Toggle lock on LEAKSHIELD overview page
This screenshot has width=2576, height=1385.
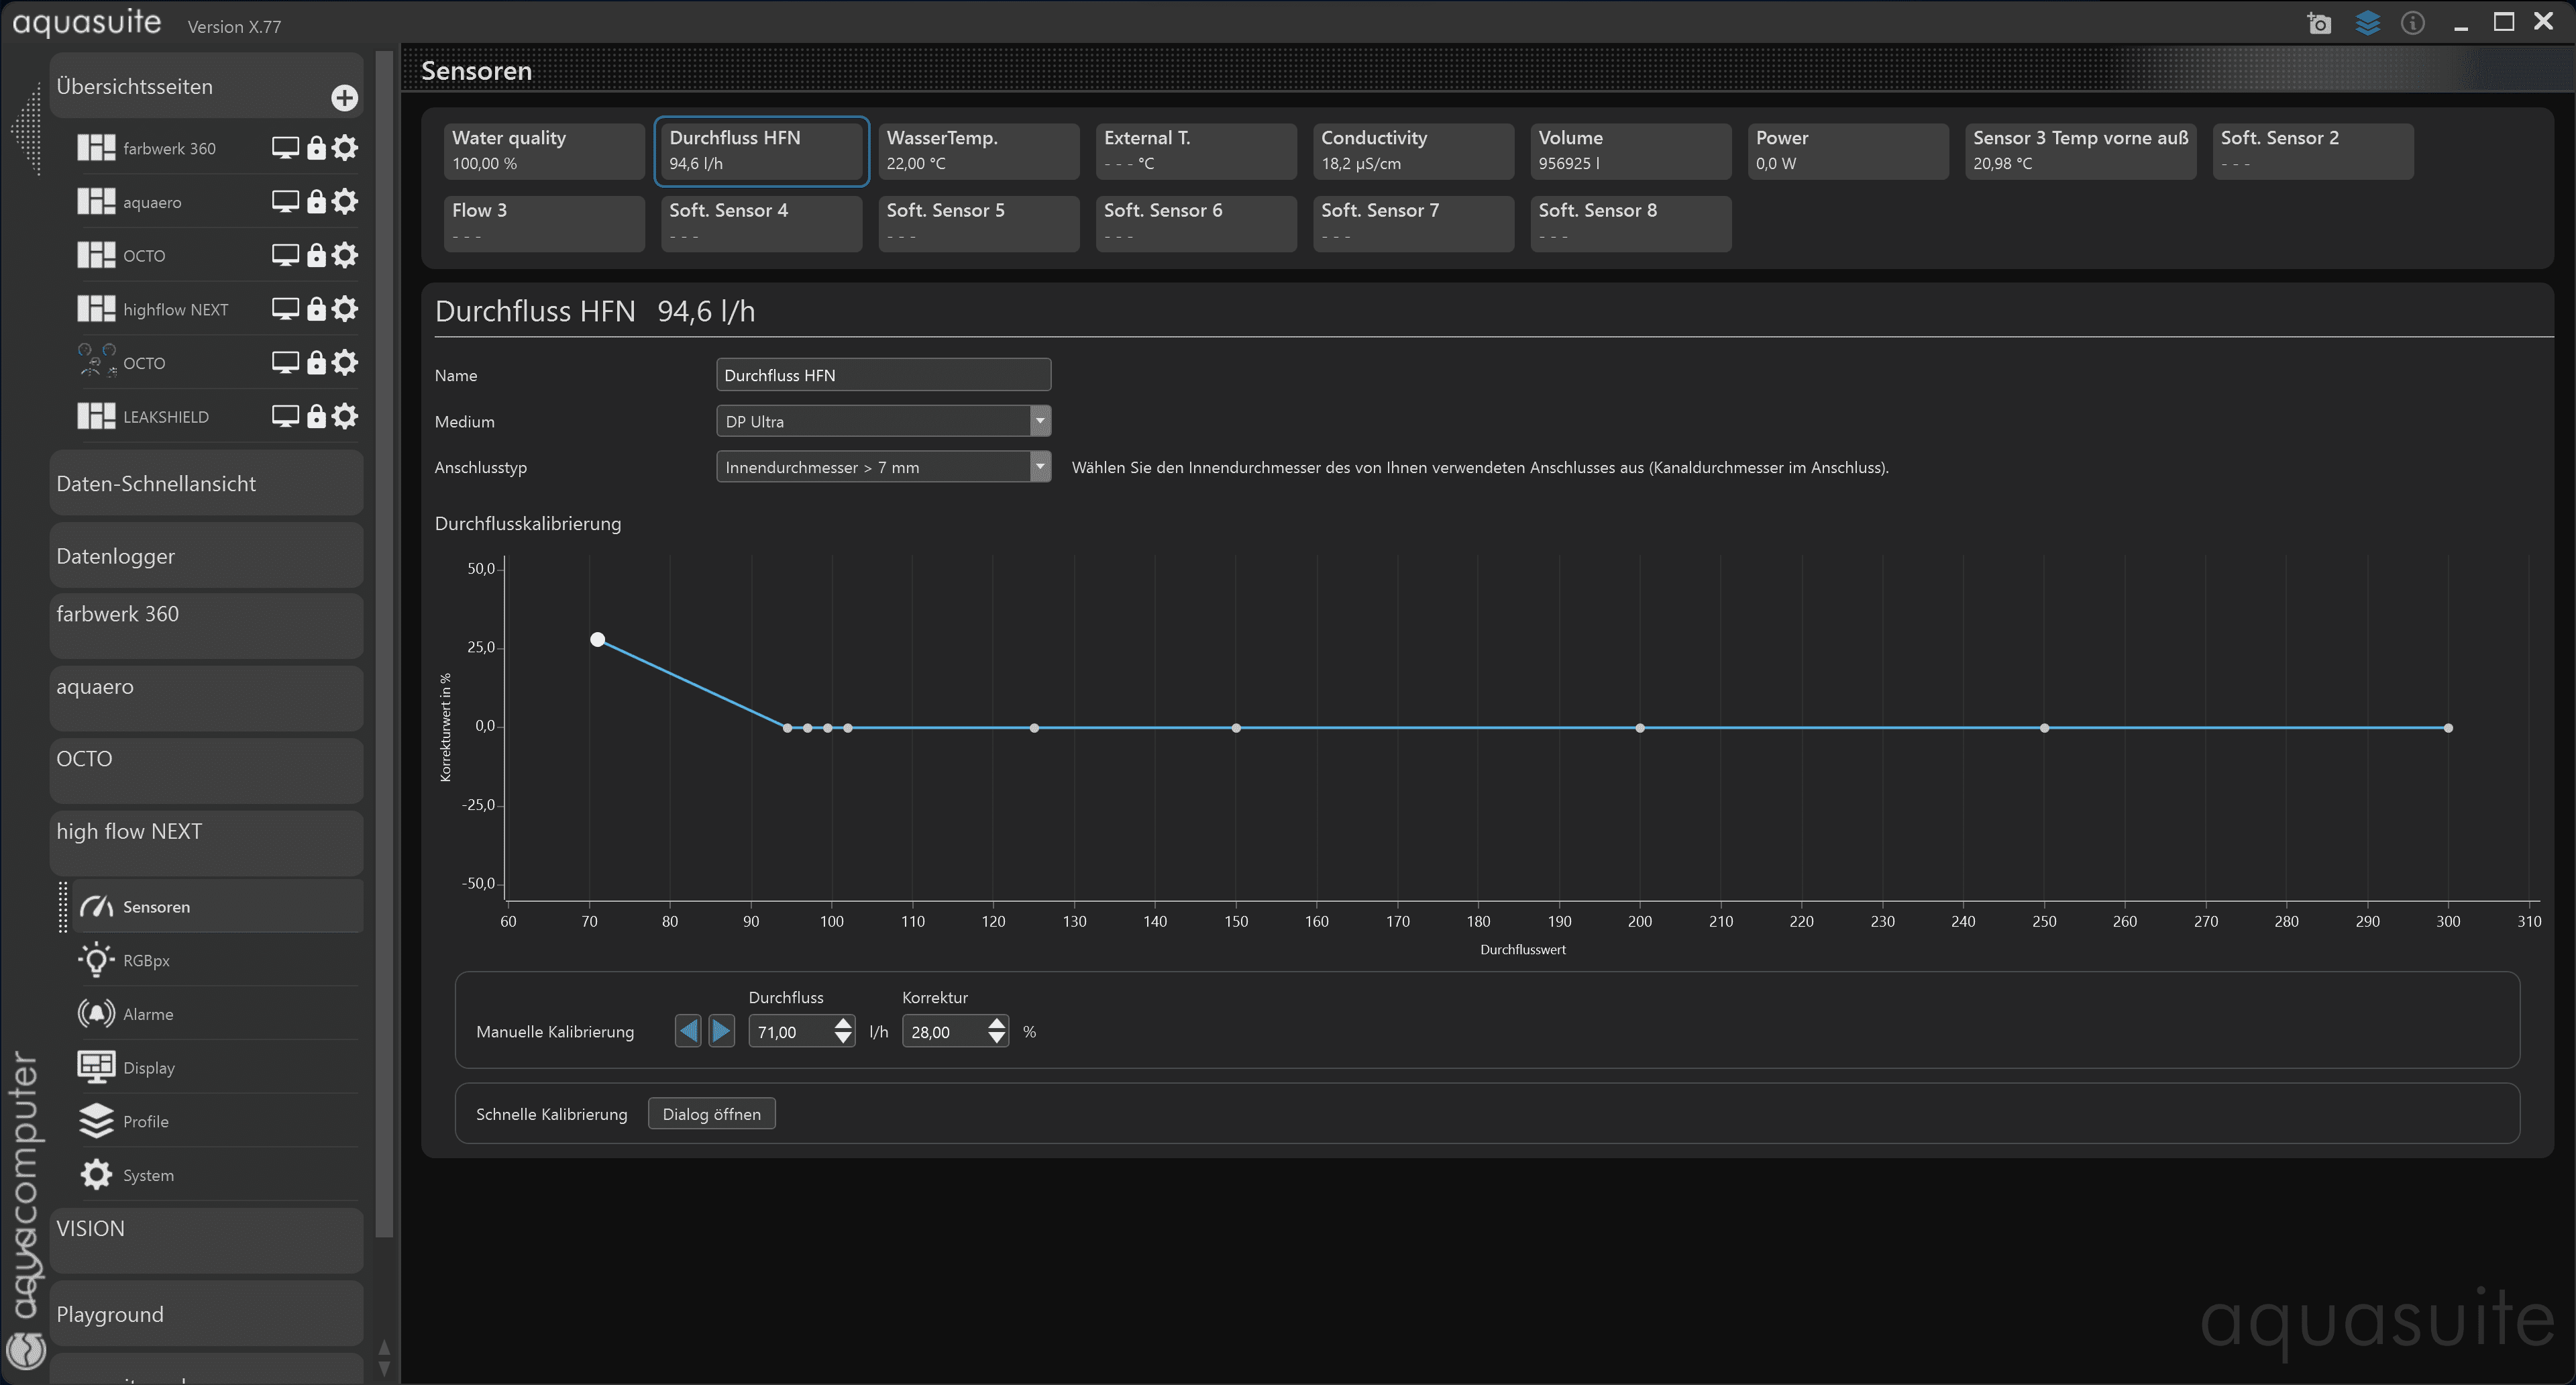click(316, 416)
